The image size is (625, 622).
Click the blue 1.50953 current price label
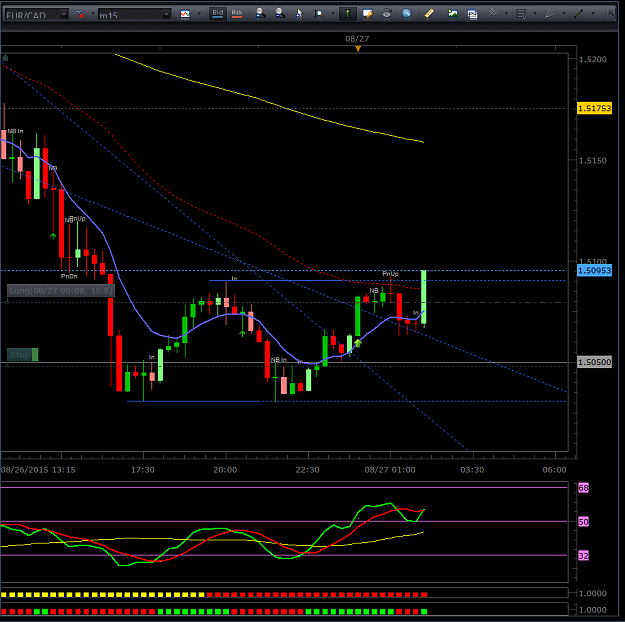(x=594, y=270)
